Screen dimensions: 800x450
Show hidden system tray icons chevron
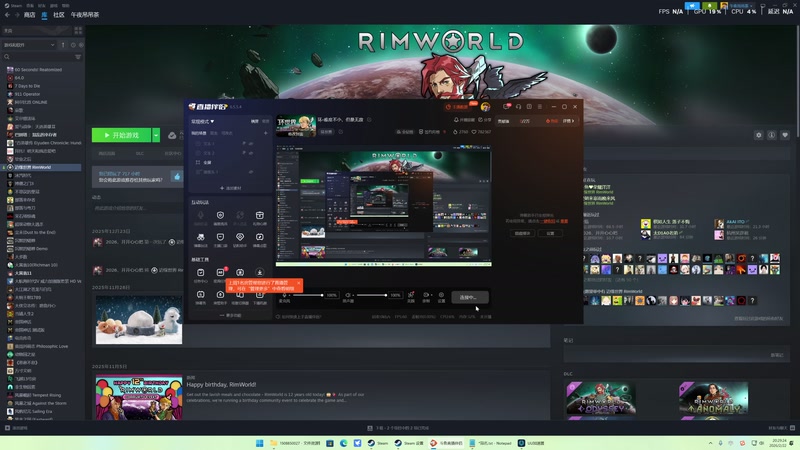[x=710, y=443]
